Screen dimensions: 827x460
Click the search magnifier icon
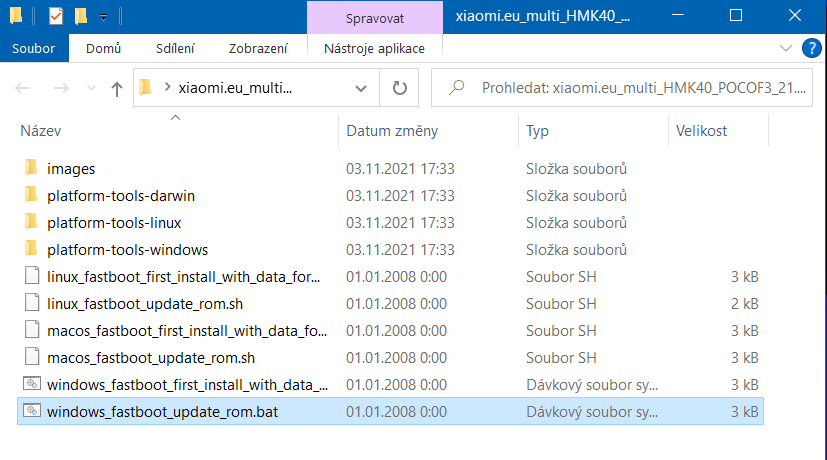pyautogui.click(x=456, y=87)
